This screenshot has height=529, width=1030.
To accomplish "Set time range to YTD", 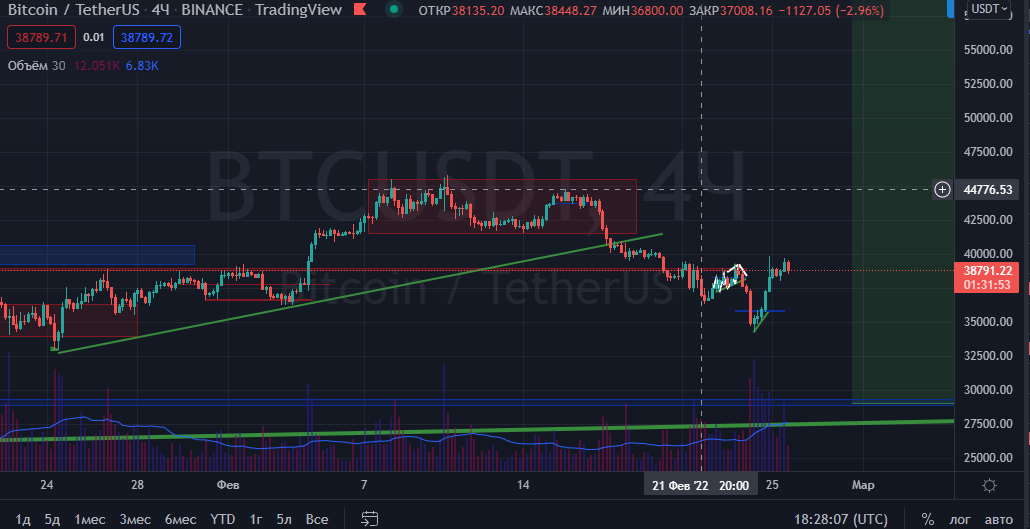I will click(223, 519).
